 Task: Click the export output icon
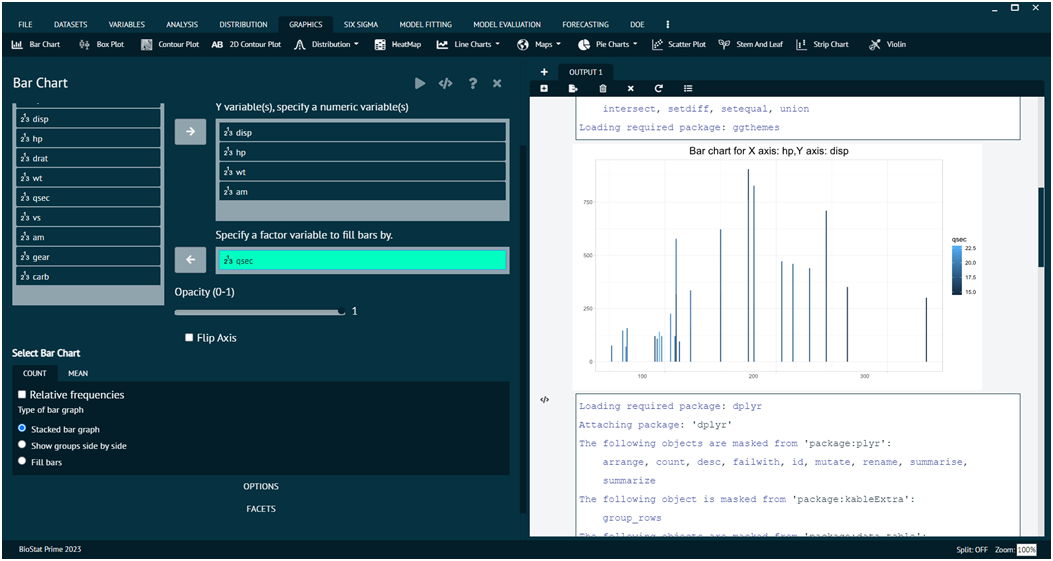pos(573,88)
